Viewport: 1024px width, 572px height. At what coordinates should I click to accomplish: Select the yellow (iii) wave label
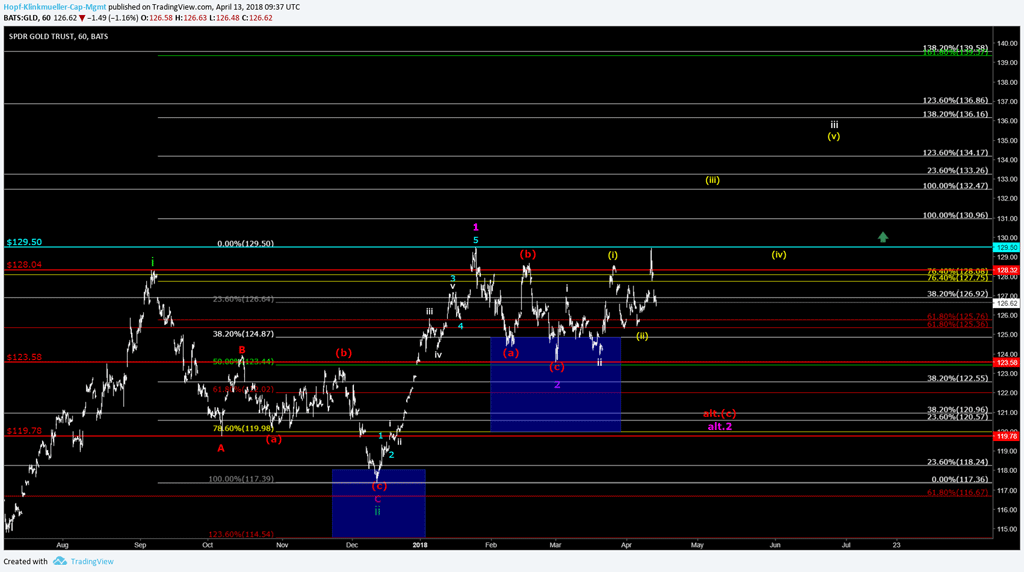(712, 180)
